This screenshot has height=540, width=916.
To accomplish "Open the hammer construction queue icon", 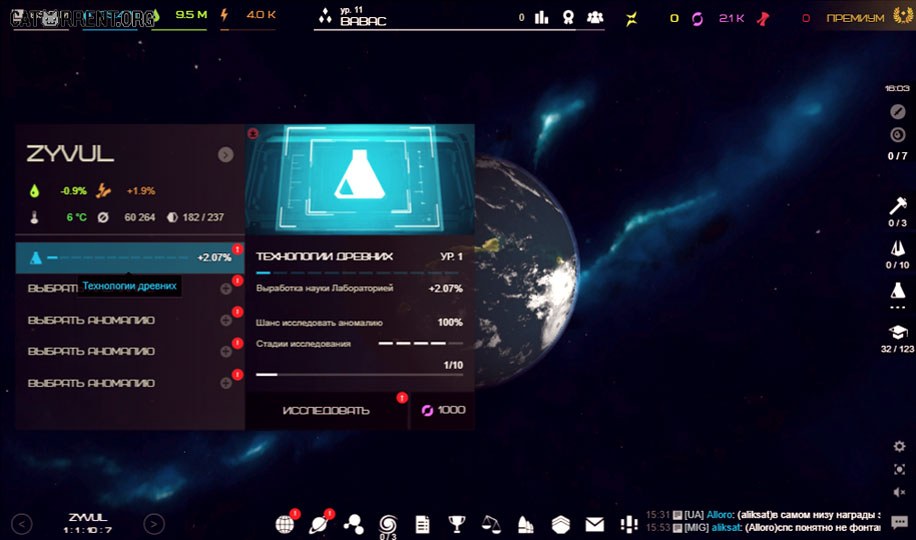I will (898, 206).
